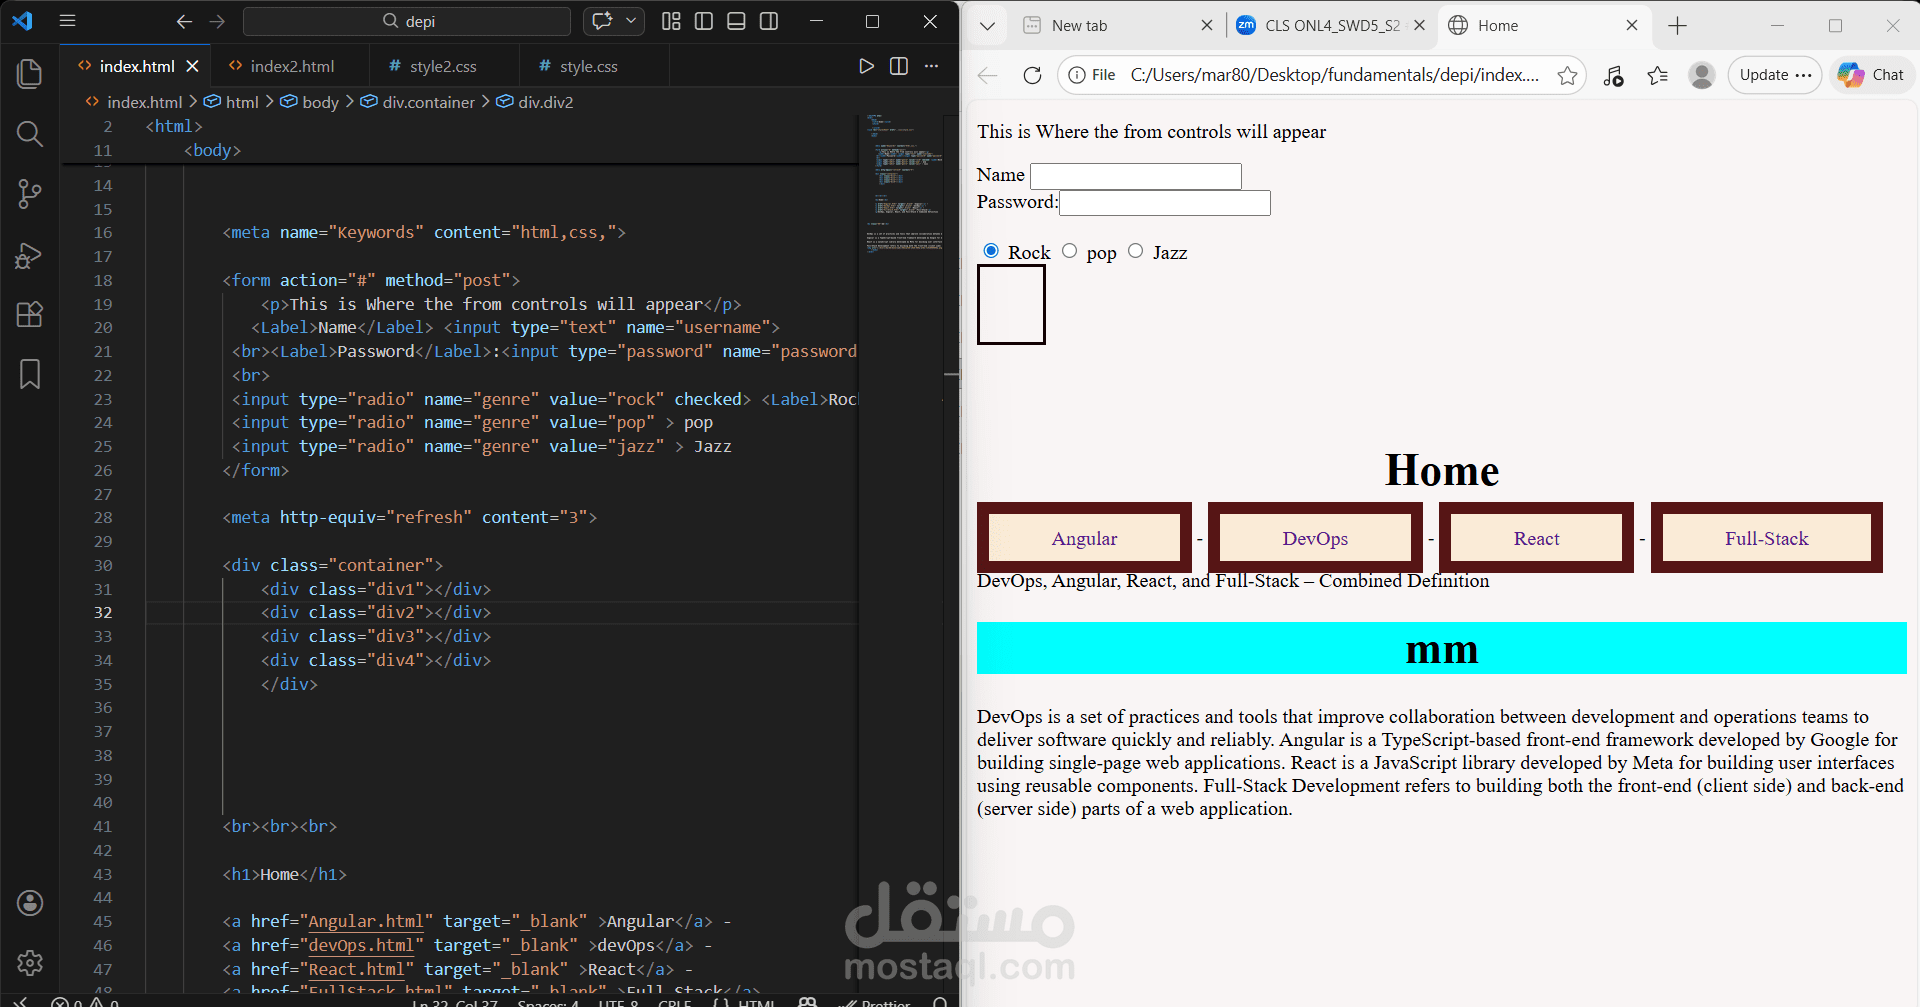Screen dimensions: 1920x1007
Task: Add this page to favorites with star
Action: click(1567, 75)
